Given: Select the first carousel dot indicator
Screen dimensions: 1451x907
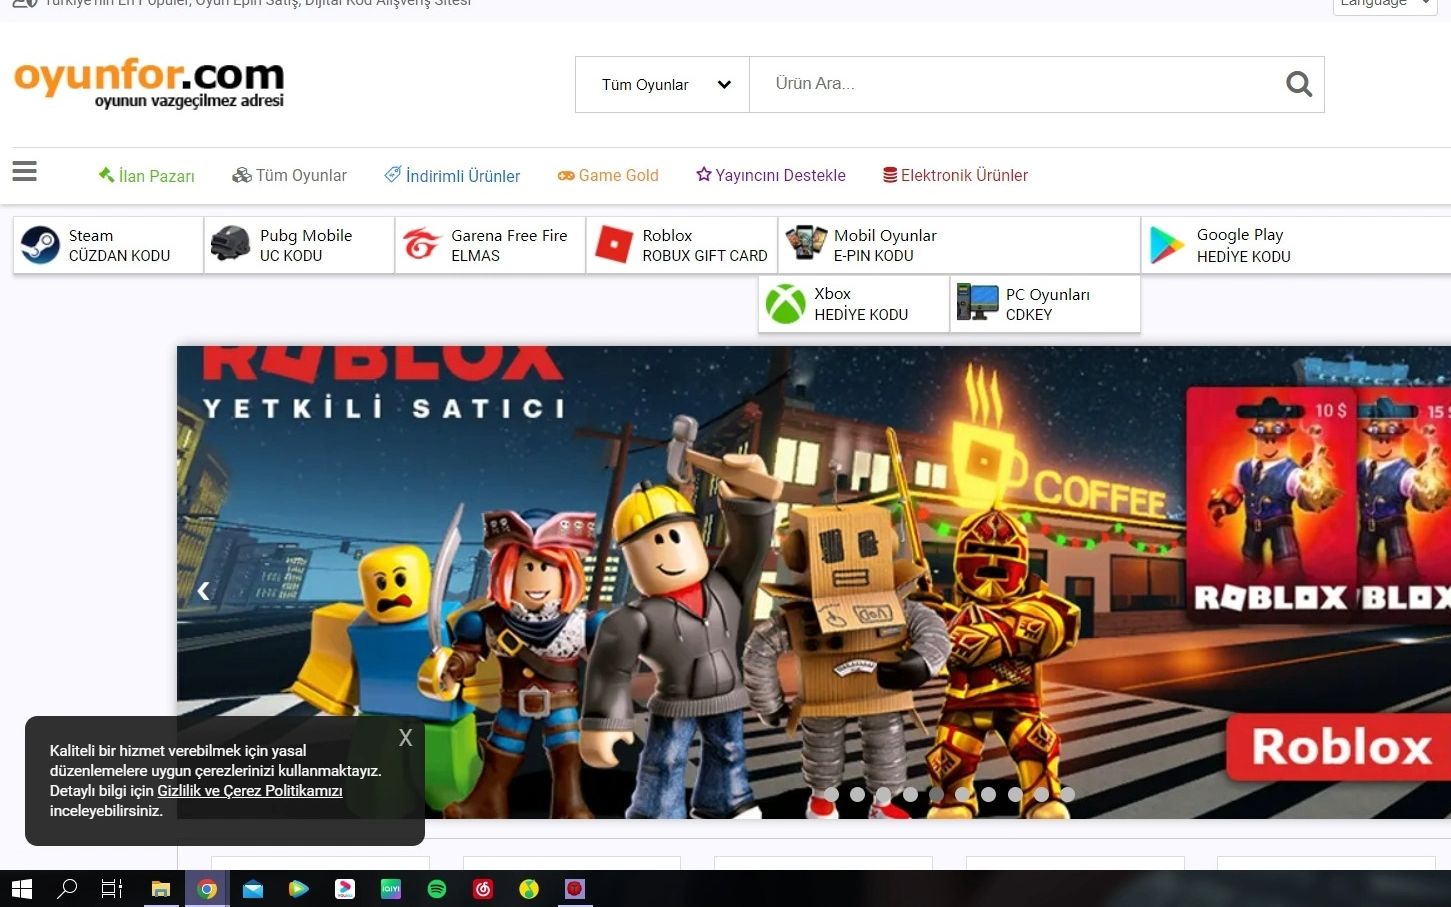Looking at the screenshot, I should [831, 794].
